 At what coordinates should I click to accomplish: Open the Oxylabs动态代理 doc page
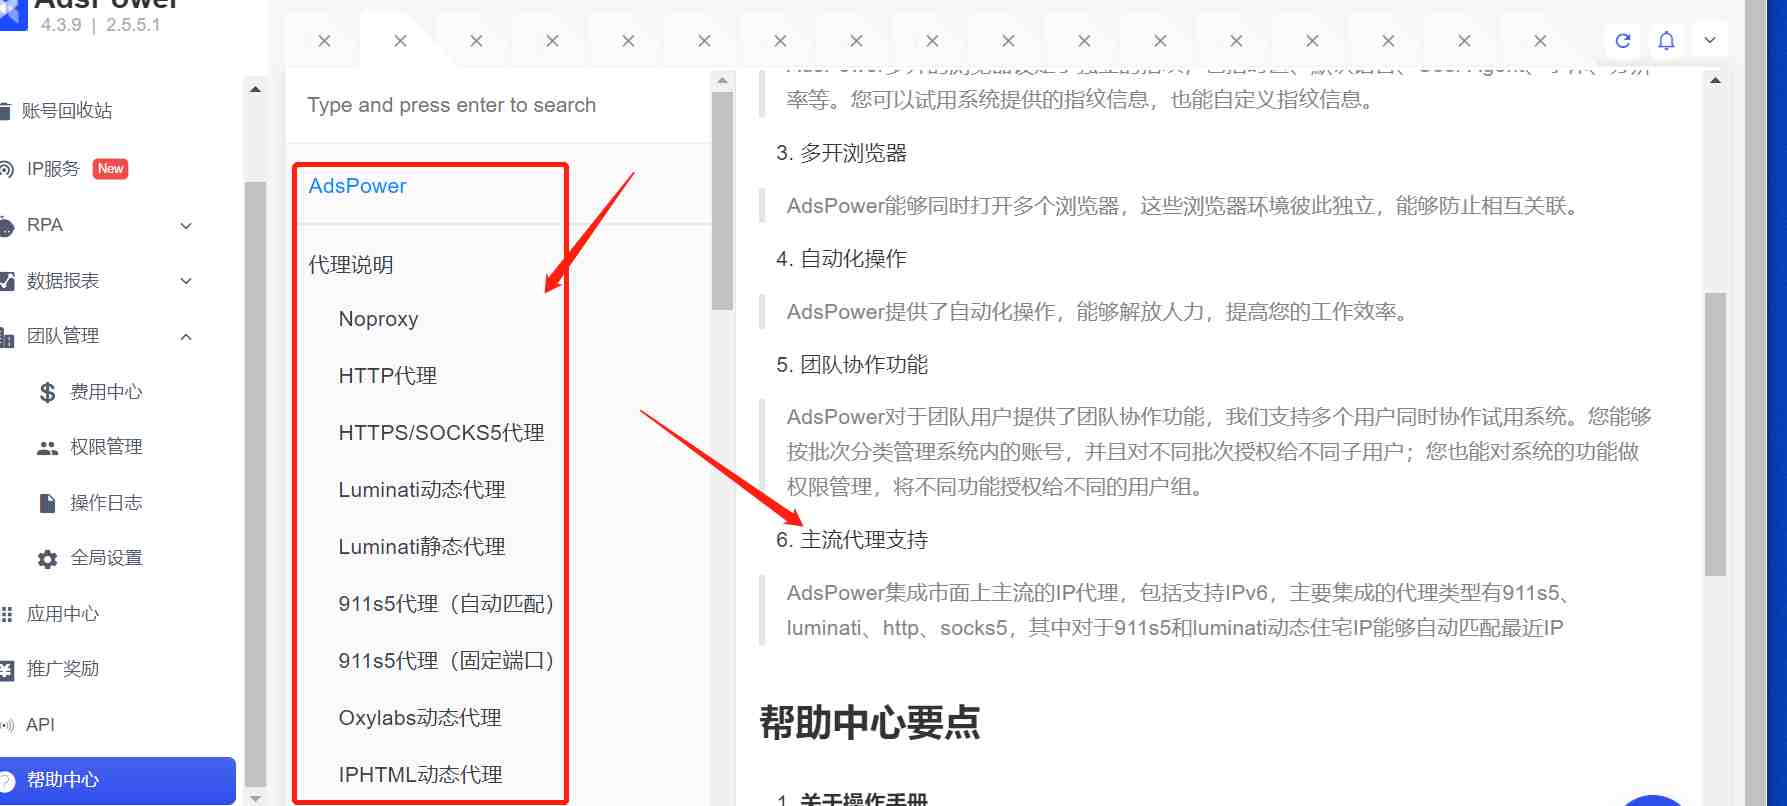pos(420,718)
